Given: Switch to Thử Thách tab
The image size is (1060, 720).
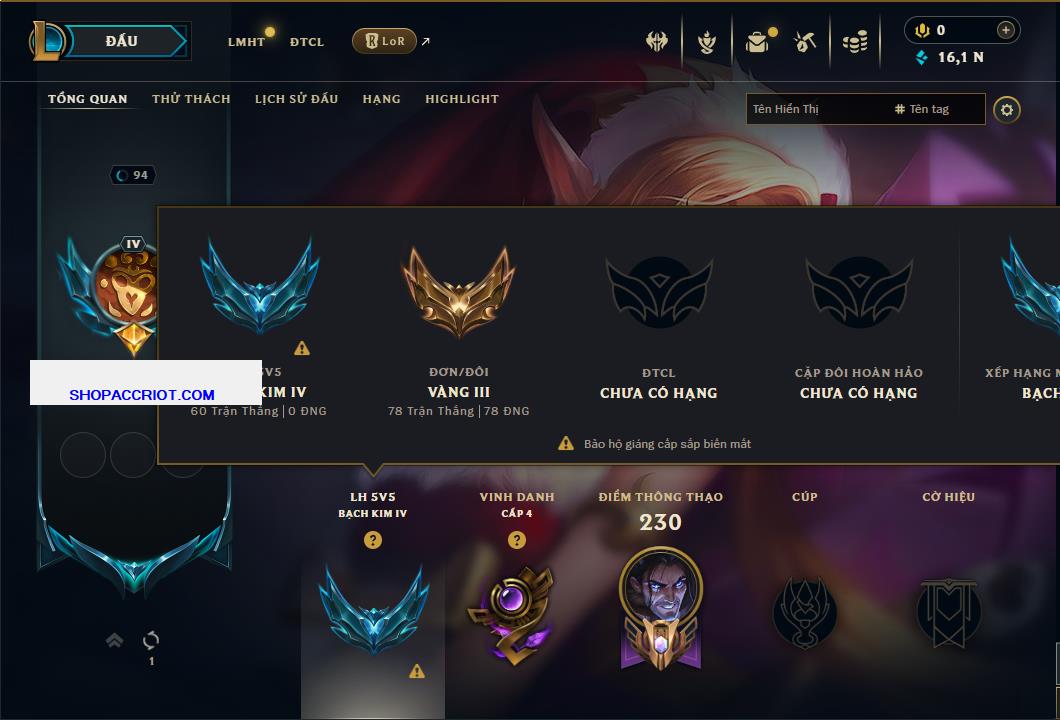Looking at the screenshot, I should (191, 99).
